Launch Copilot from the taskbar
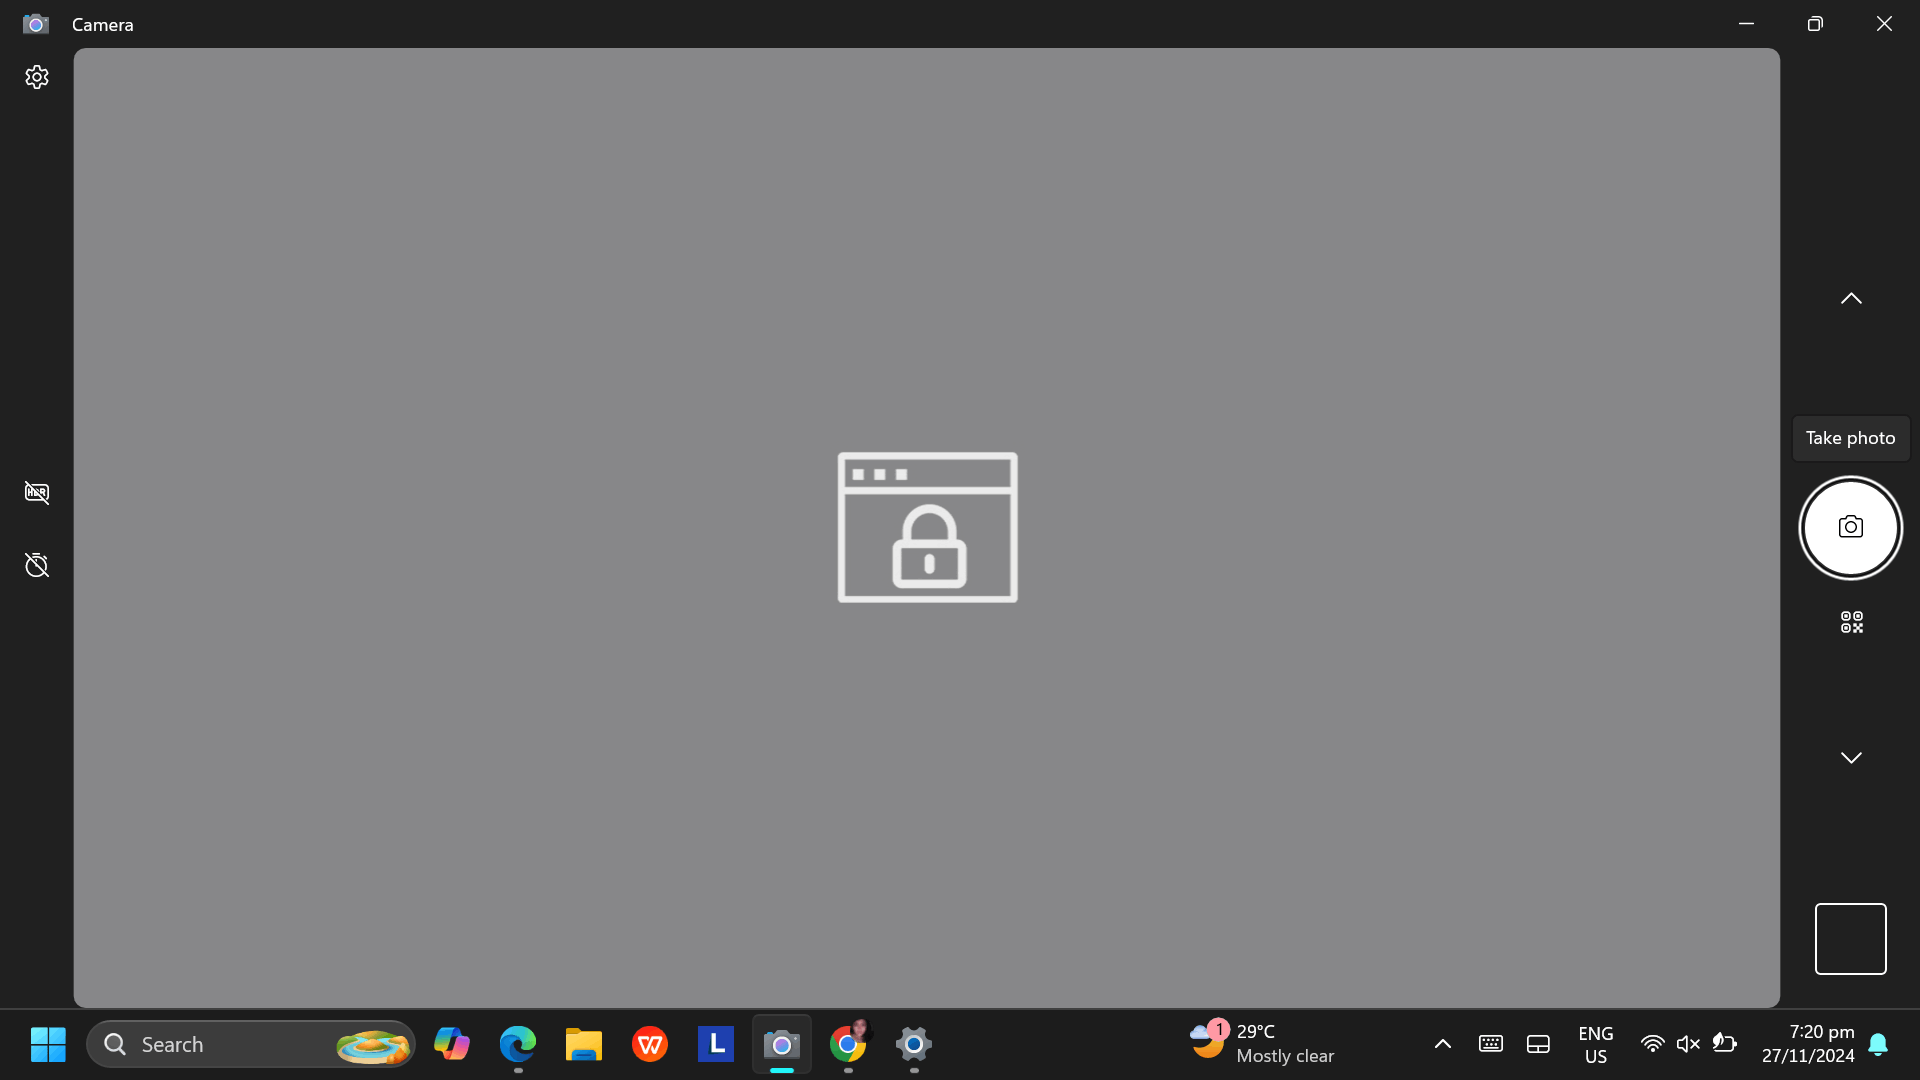1920x1080 pixels. tap(452, 1044)
